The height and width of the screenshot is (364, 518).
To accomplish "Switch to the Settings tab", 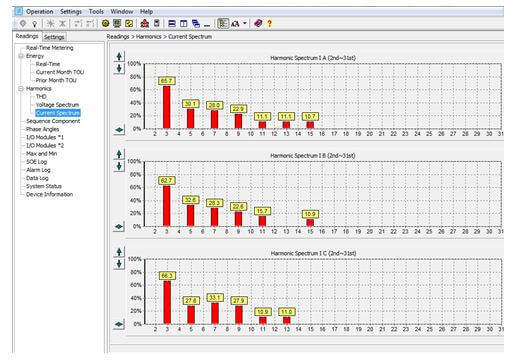I will 54,37.
